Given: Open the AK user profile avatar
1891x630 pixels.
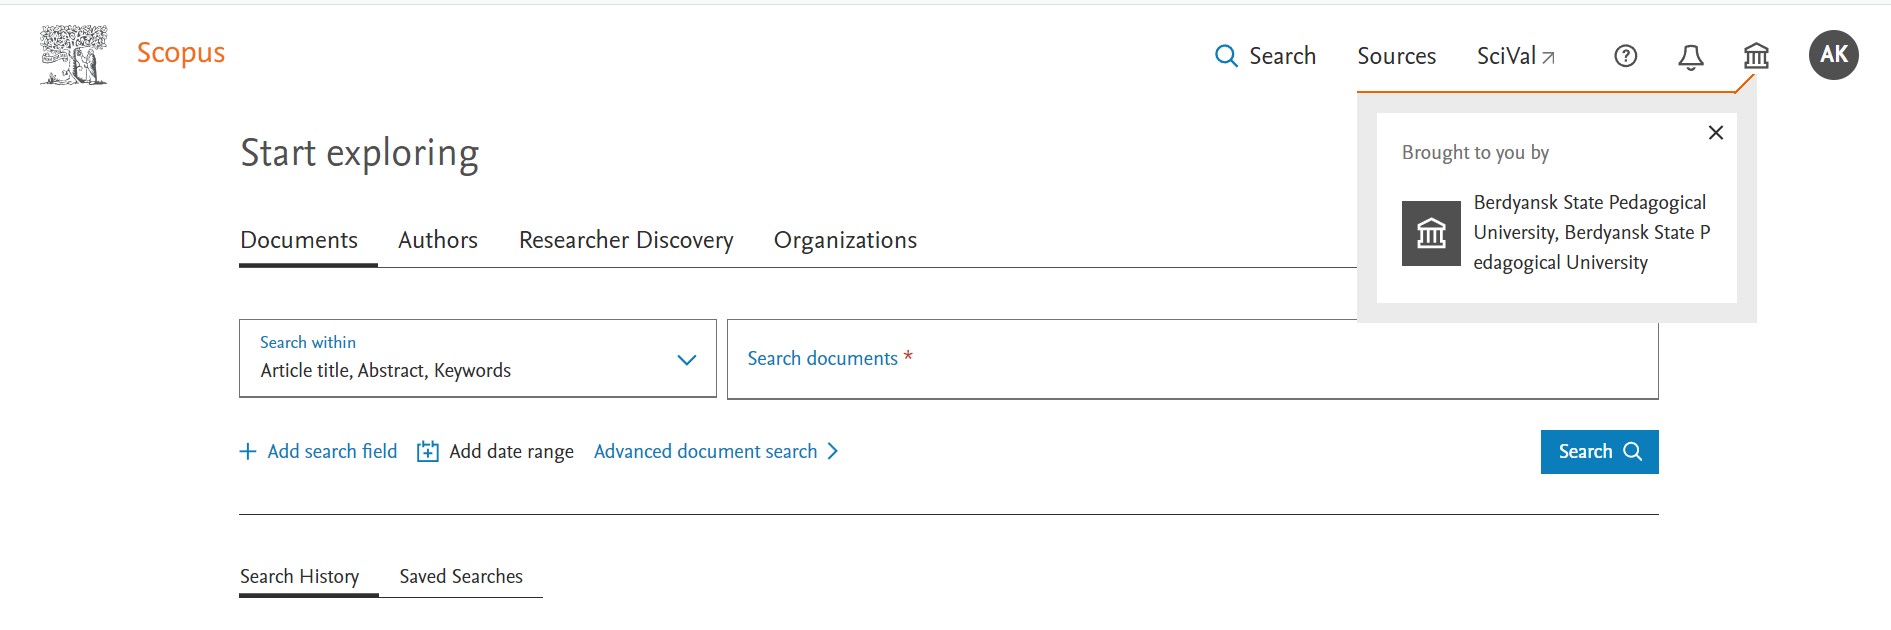Looking at the screenshot, I should coord(1833,55).
